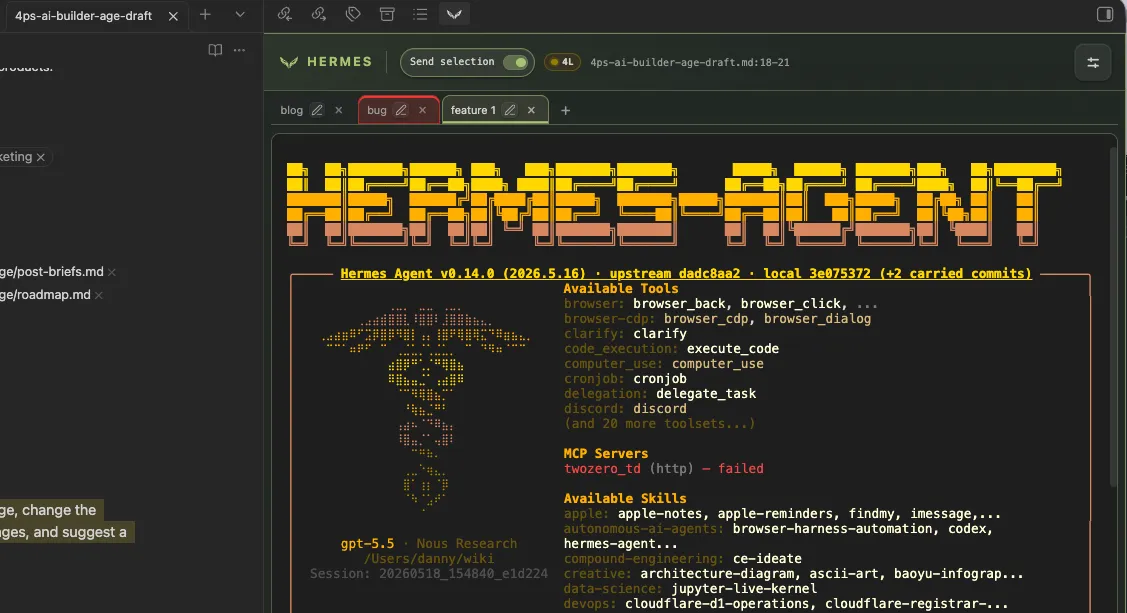Image resolution: width=1127 pixels, height=613 pixels.
Task: Remove the roadmap.md entry
Action: (98, 295)
